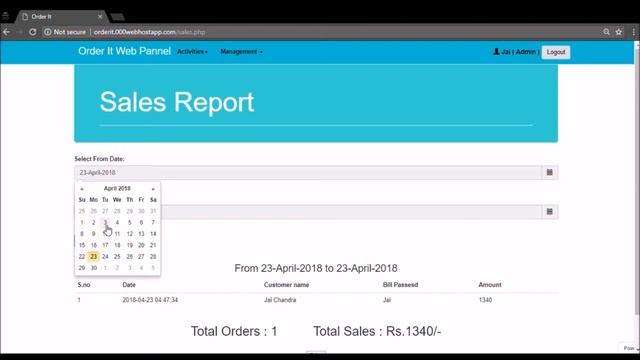Select the Order It browser tab
The height and width of the screenshot is (360, 640).
point(61,17)
